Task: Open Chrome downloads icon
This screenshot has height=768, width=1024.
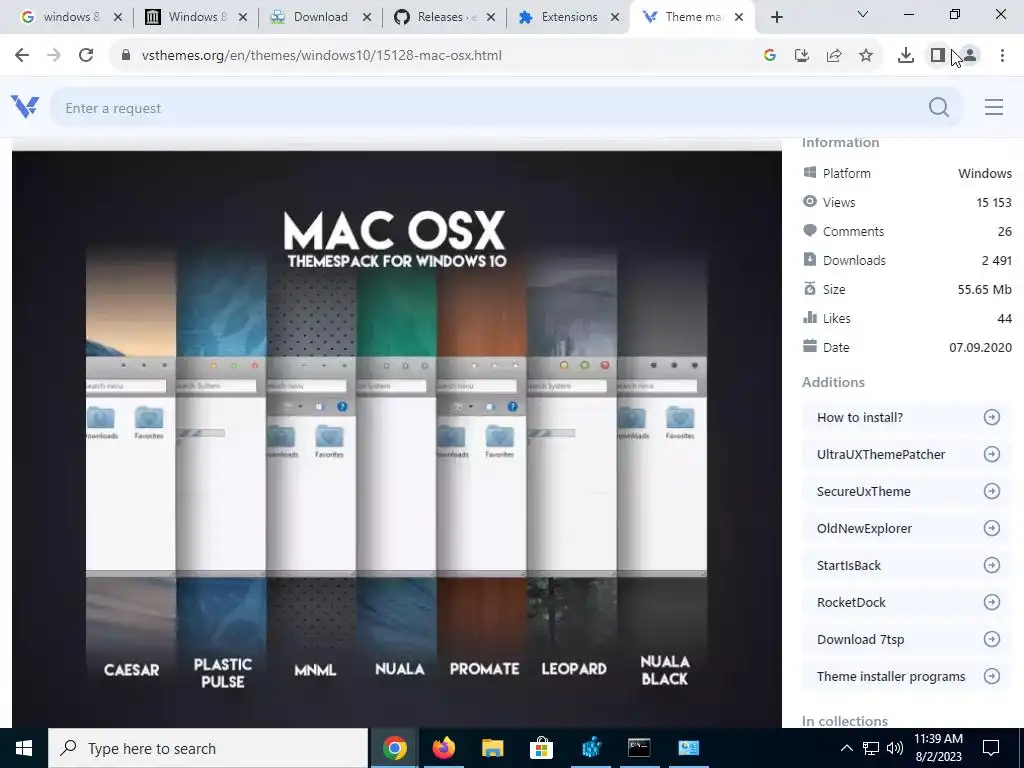Action: tap(906, 56)
